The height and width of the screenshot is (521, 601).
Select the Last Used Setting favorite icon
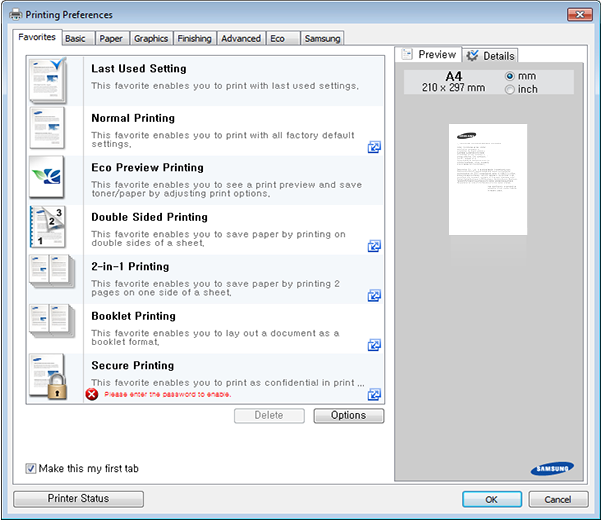pyautogui.click(x=47, y=79)
